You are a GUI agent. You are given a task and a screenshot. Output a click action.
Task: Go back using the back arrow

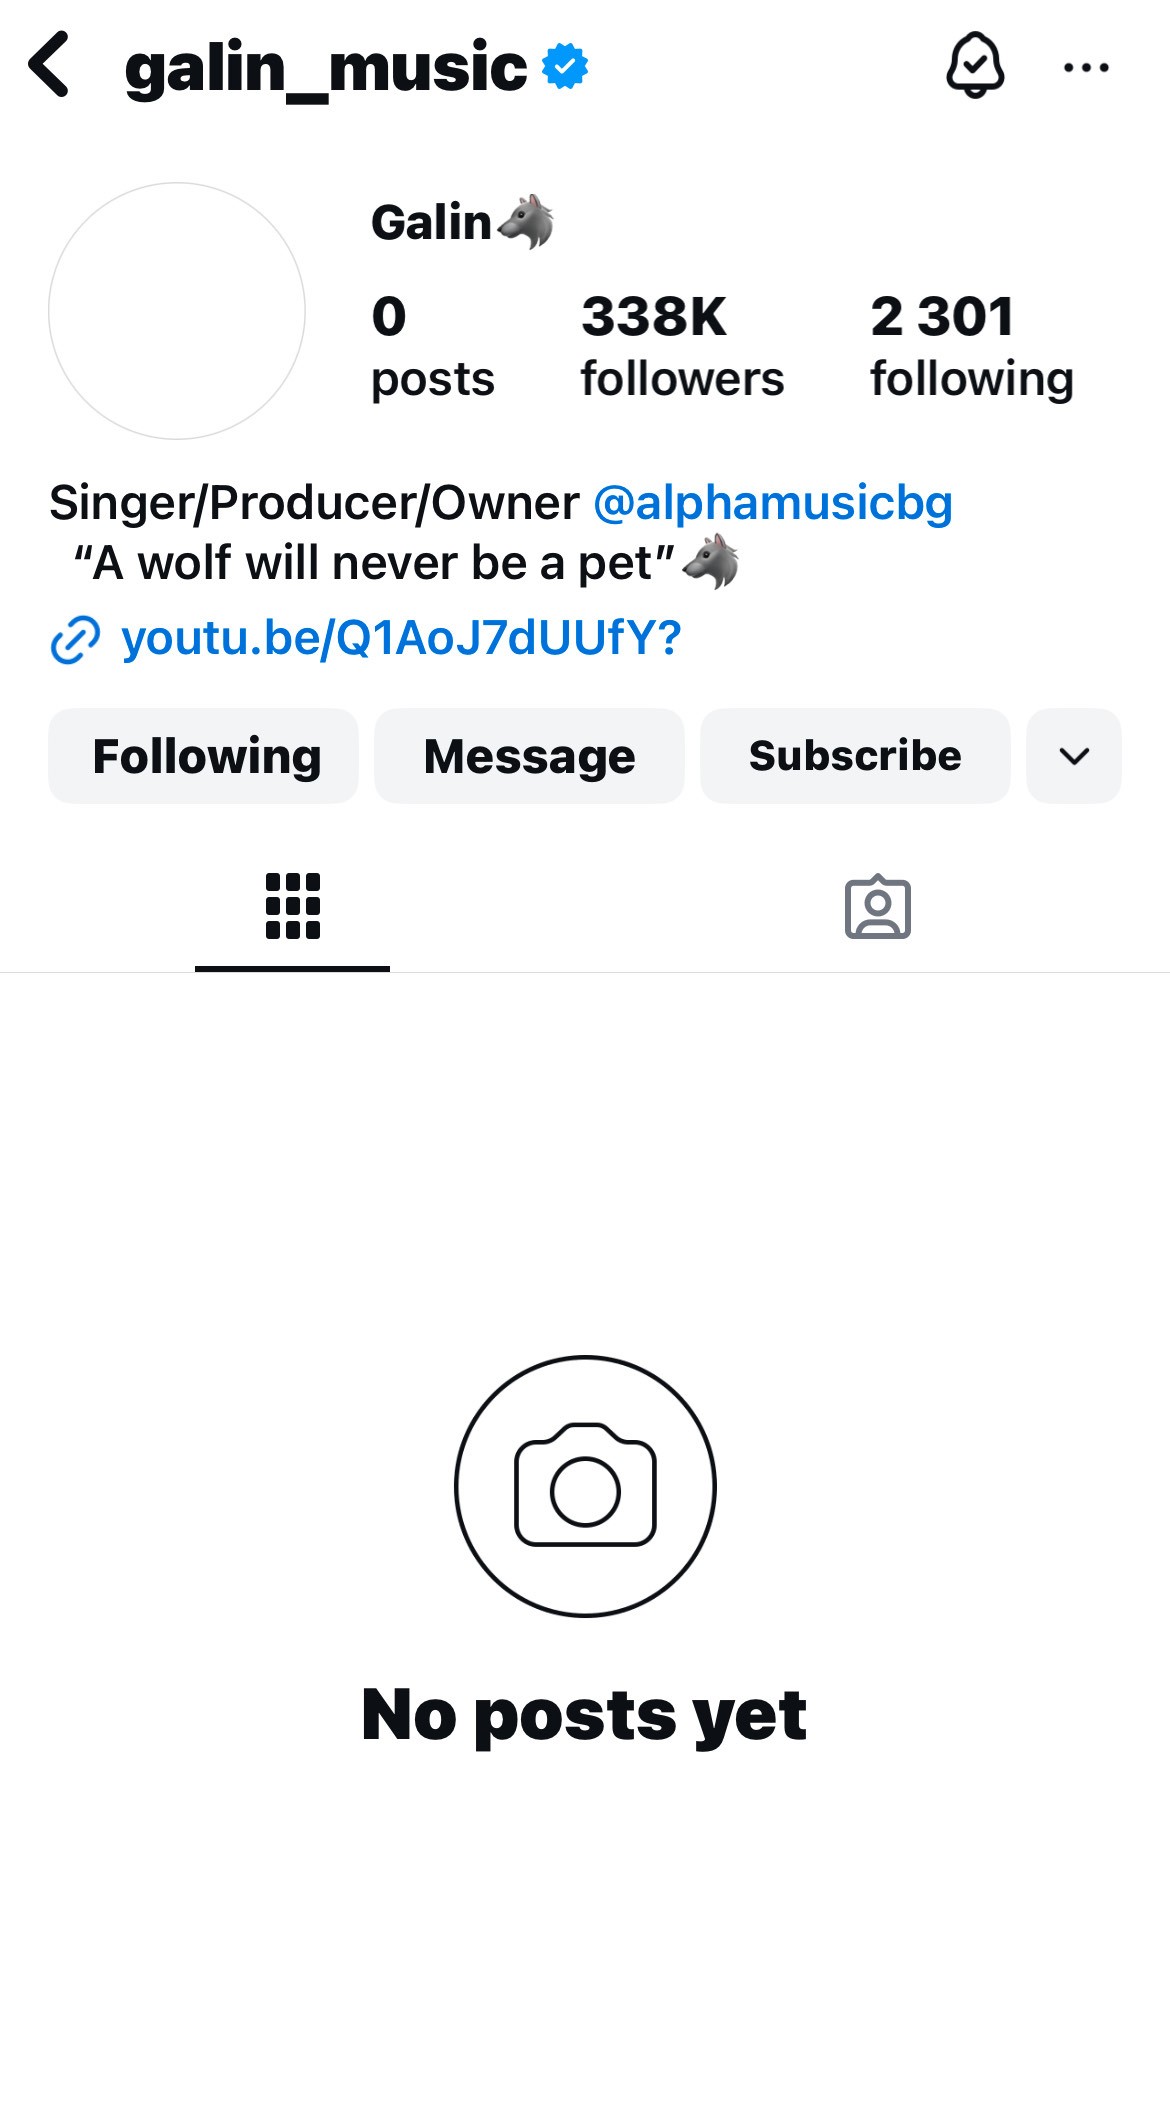50,66
